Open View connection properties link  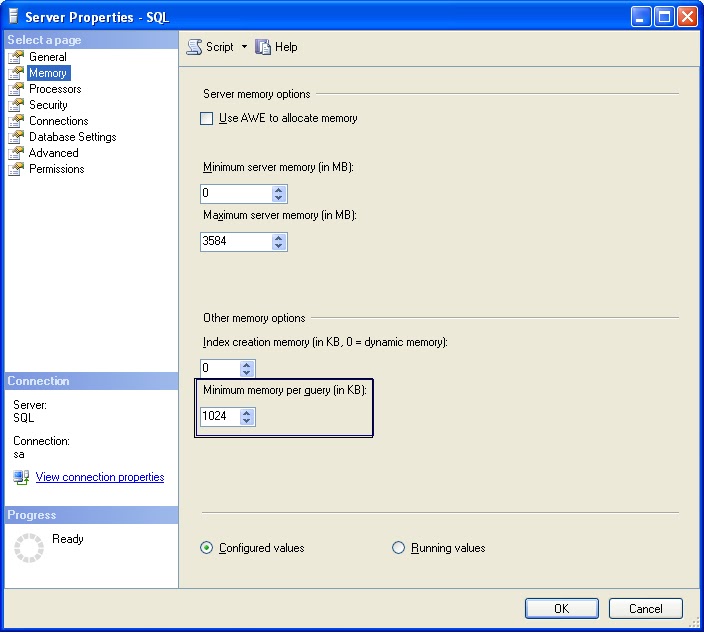(x=100, y=477)
